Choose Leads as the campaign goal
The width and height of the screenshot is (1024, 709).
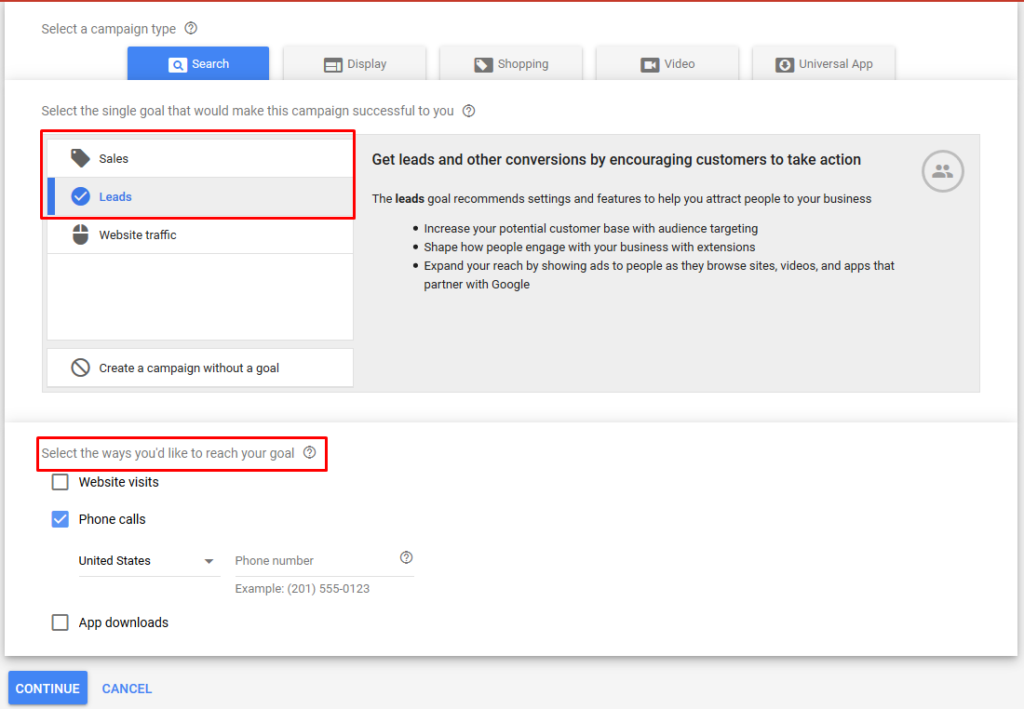200,197
